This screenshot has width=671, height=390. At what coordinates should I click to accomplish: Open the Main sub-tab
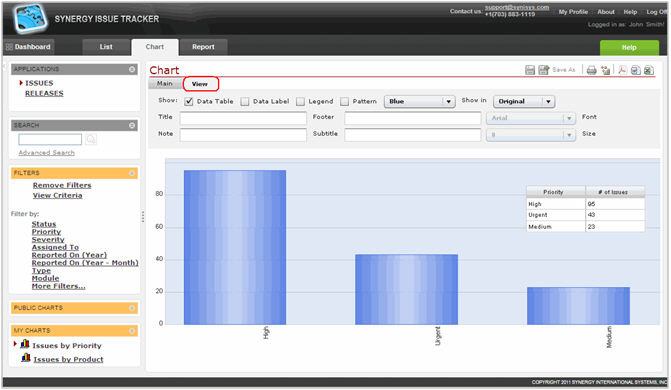[x=165, y=83]
